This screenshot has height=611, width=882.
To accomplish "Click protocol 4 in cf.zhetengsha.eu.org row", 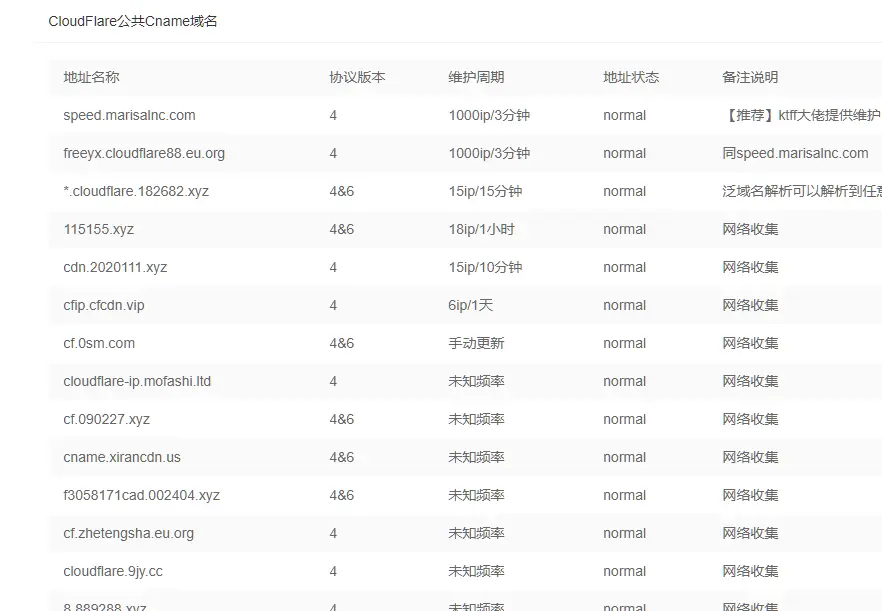I will tap(333, 533).
